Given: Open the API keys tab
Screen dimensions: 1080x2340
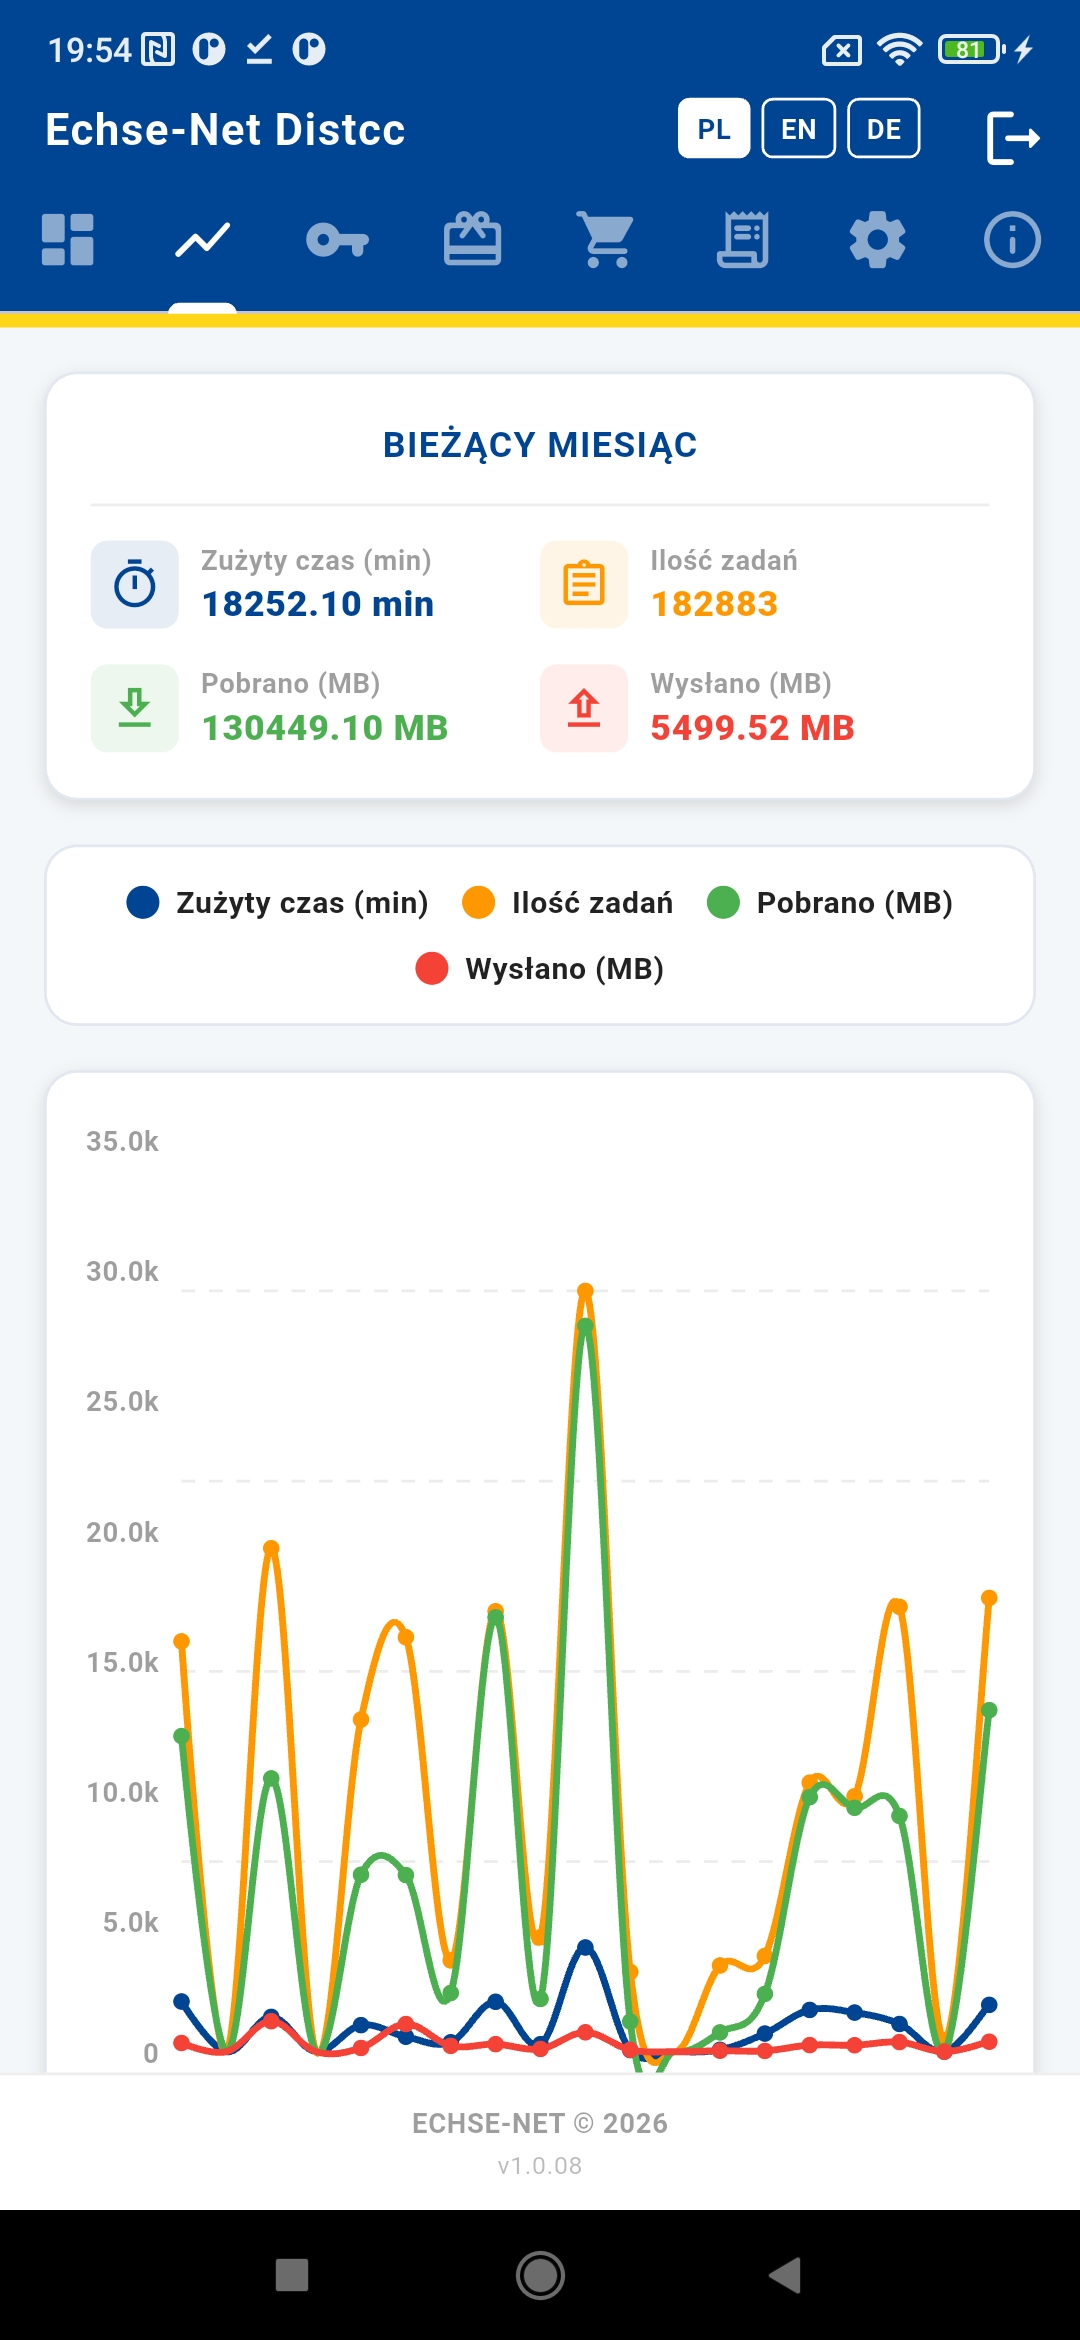Looking at the screenshot, I should coord(338,240).
